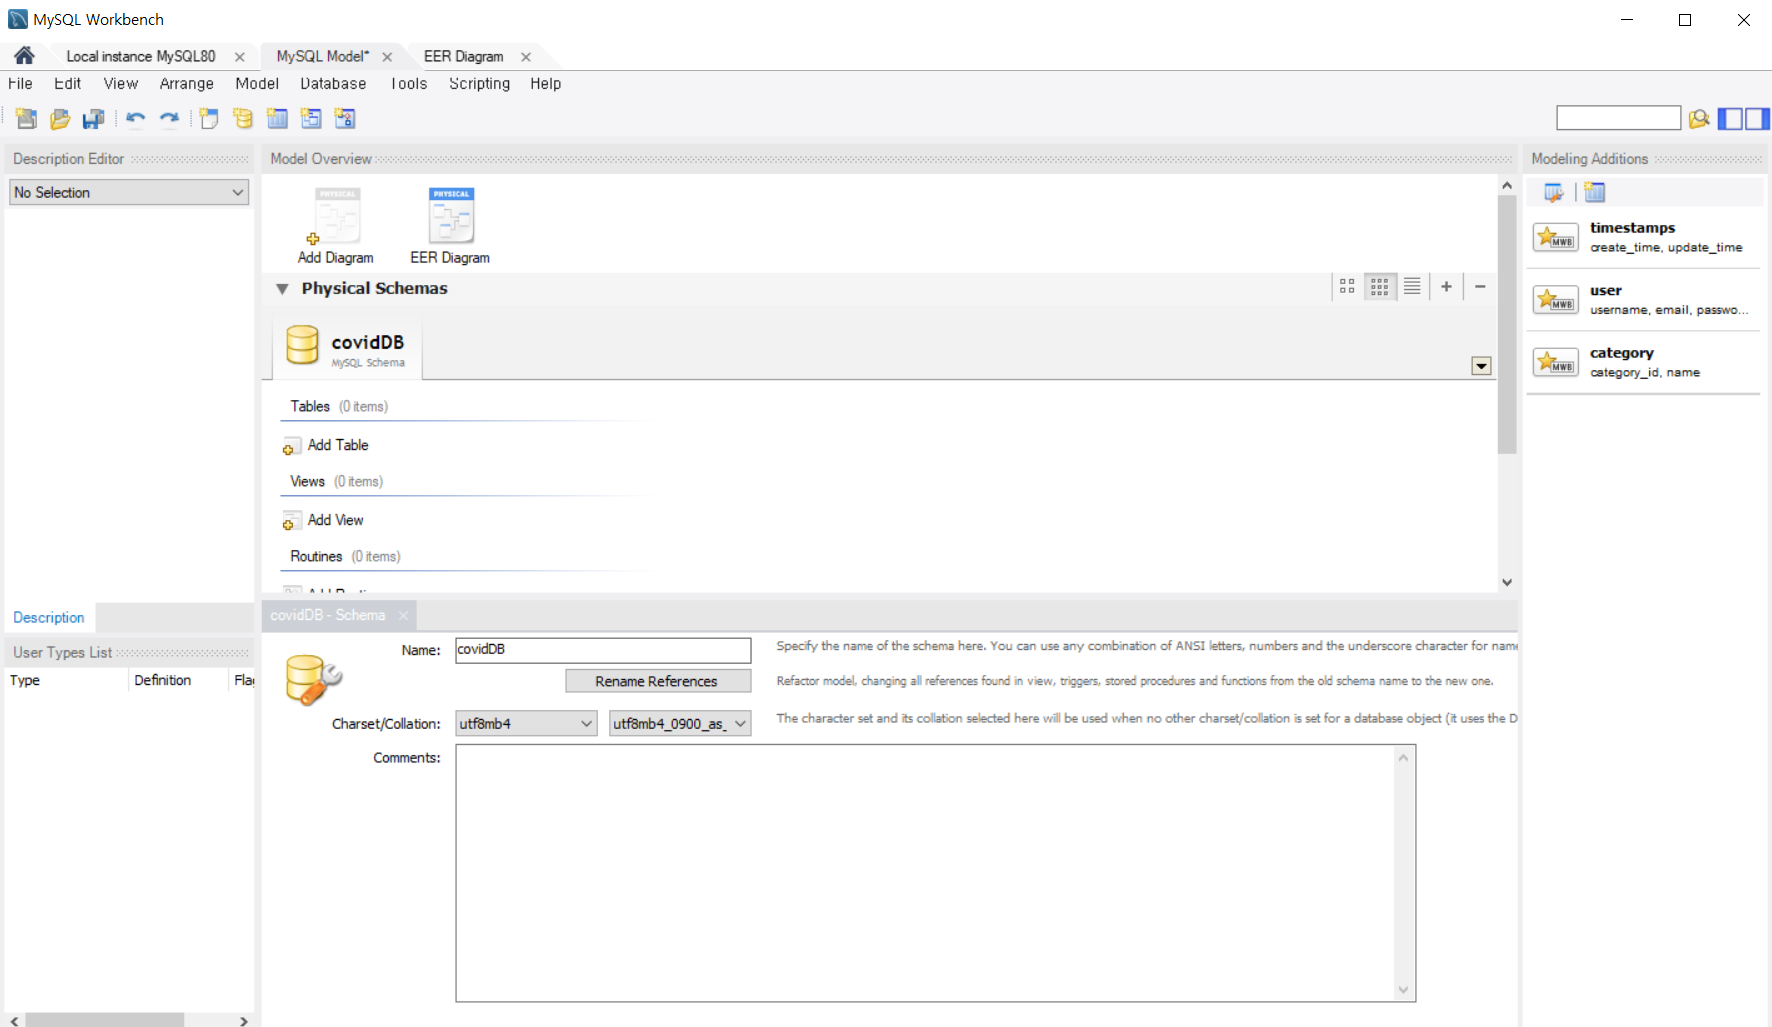Open the utf8mb4_0900 collation dropdown

680,723
